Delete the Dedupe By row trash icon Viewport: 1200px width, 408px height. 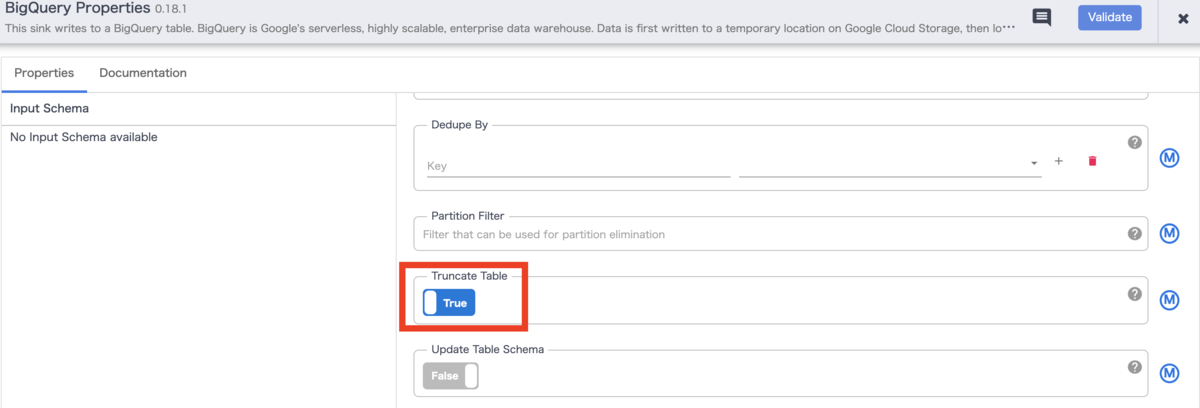tap(1092, 161)
